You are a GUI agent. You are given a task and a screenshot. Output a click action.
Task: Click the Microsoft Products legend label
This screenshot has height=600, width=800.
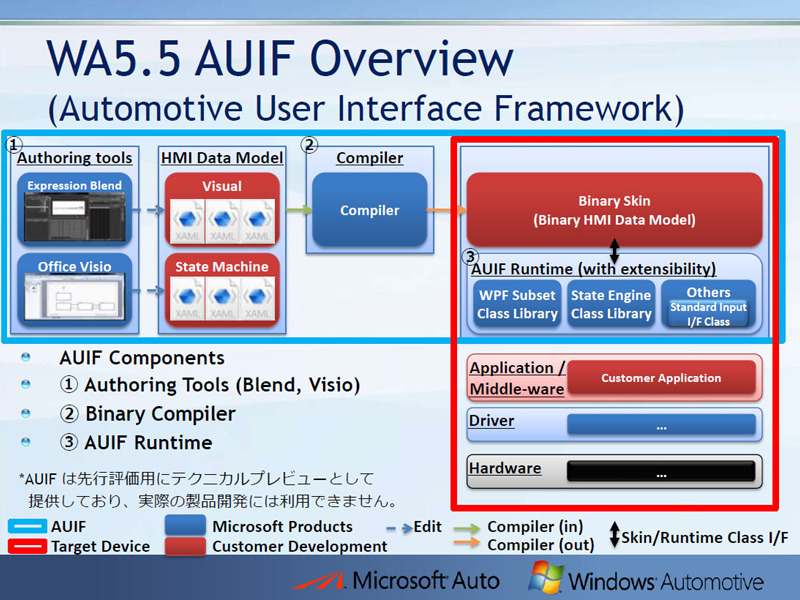tap(282, 526)
